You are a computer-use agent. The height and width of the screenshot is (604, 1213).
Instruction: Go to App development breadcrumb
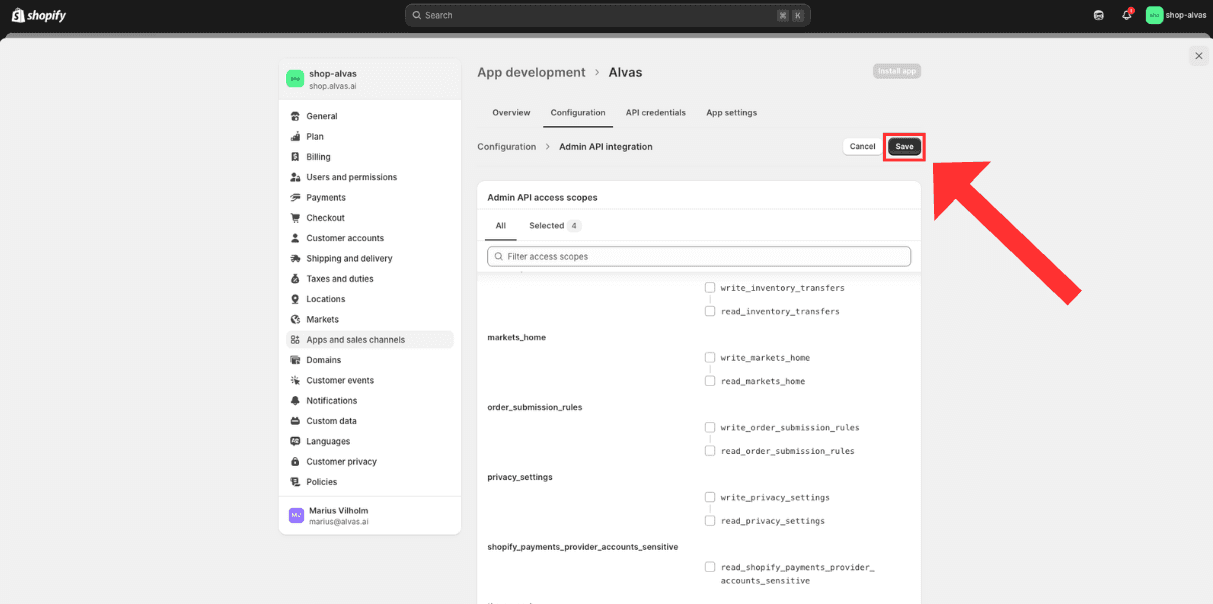tap(531, 72)
